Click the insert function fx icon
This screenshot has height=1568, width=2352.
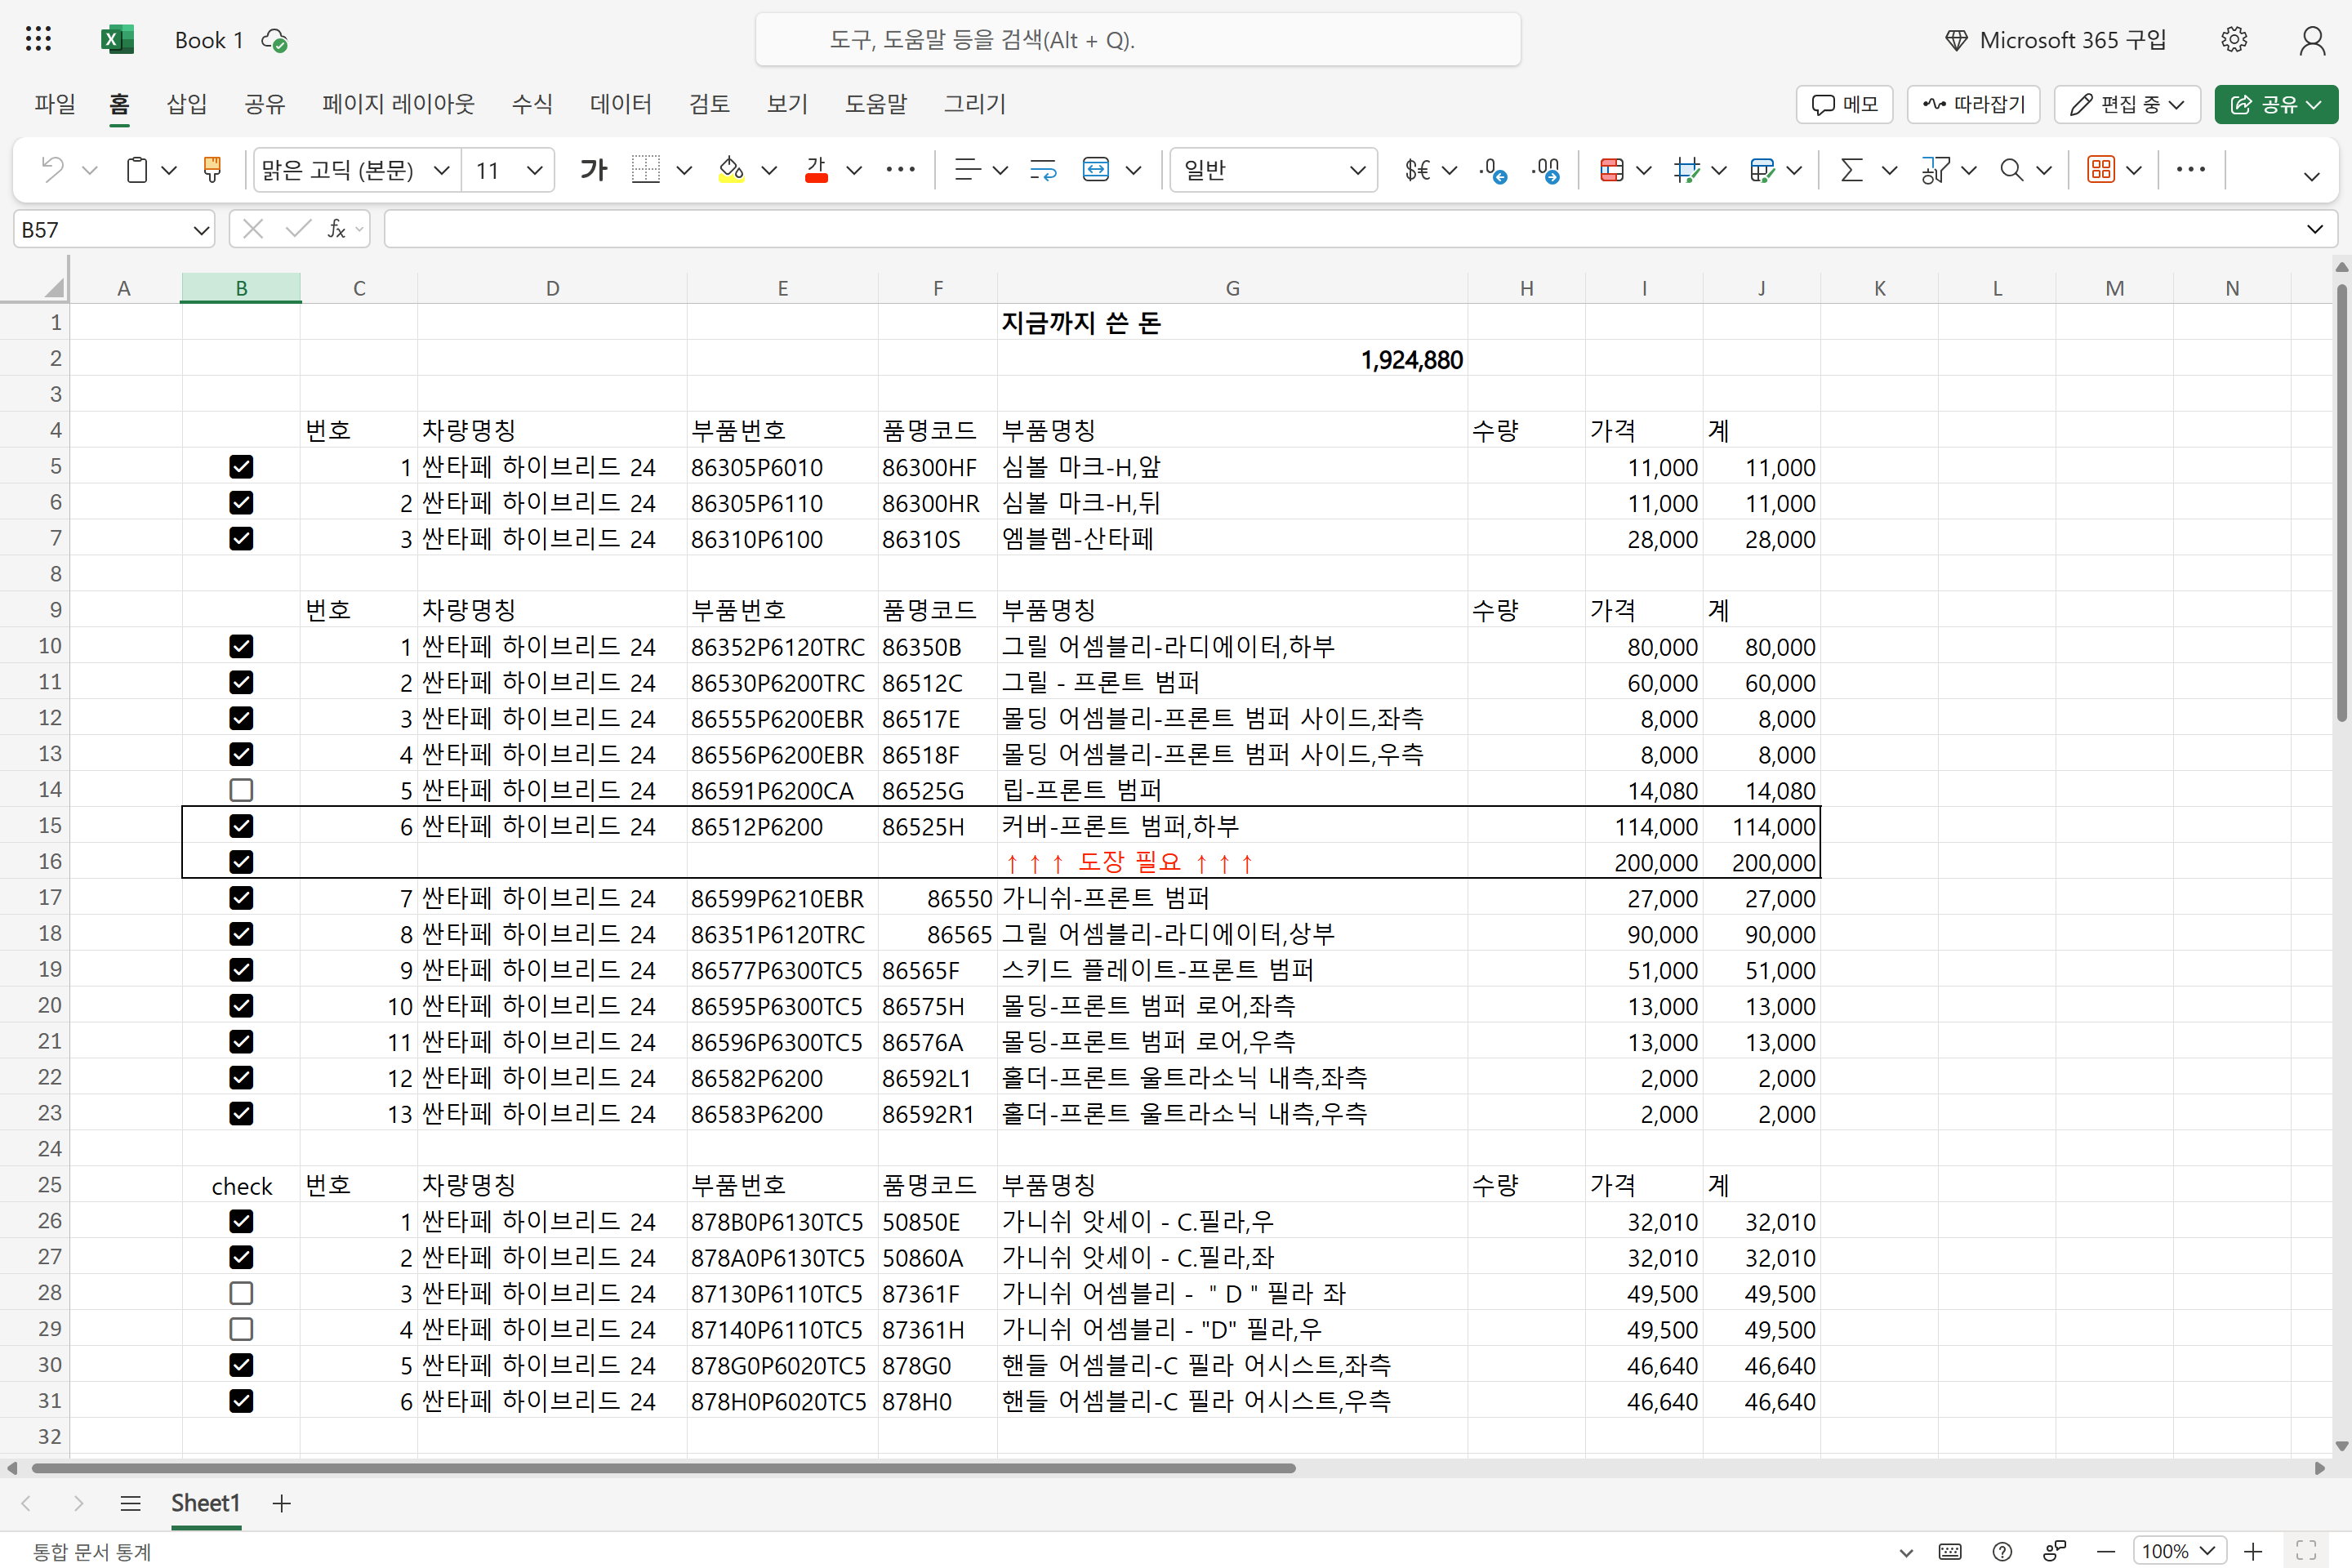(337, 230)
